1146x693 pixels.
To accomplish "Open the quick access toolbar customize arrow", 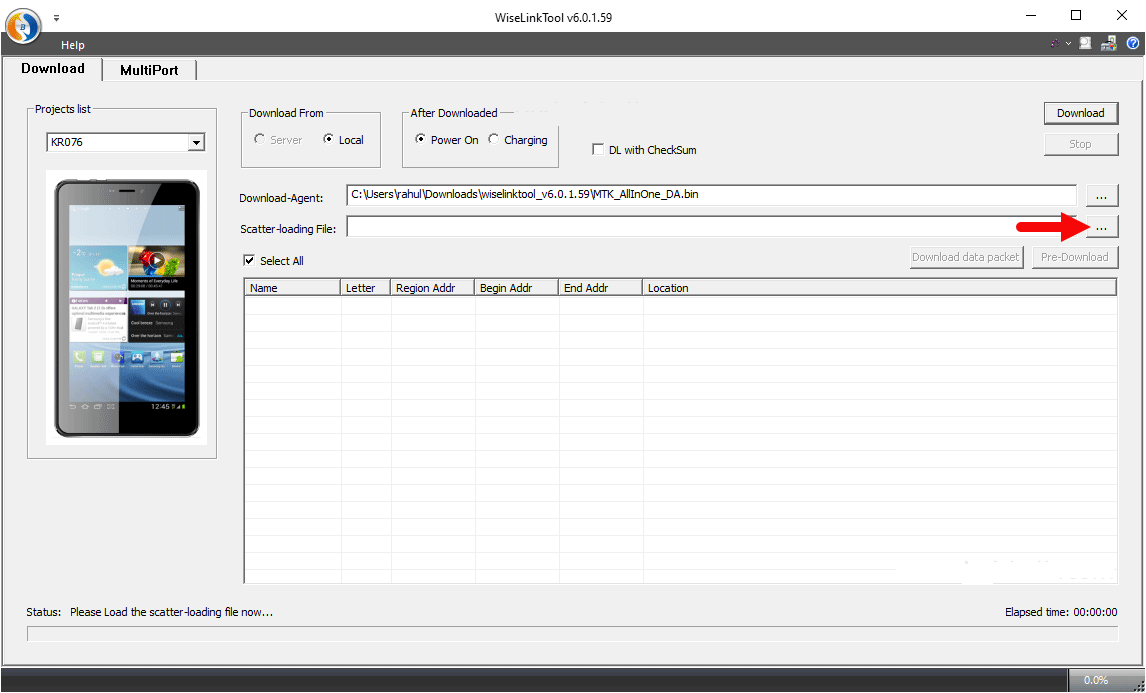I will pyautogui.click(x=56, y=18).
